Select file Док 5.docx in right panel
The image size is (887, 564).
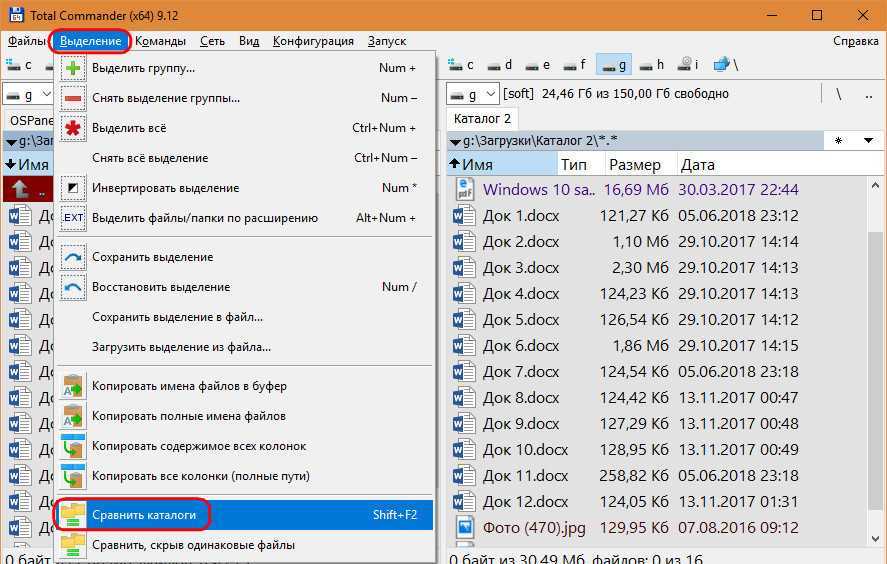click(520, 320)
